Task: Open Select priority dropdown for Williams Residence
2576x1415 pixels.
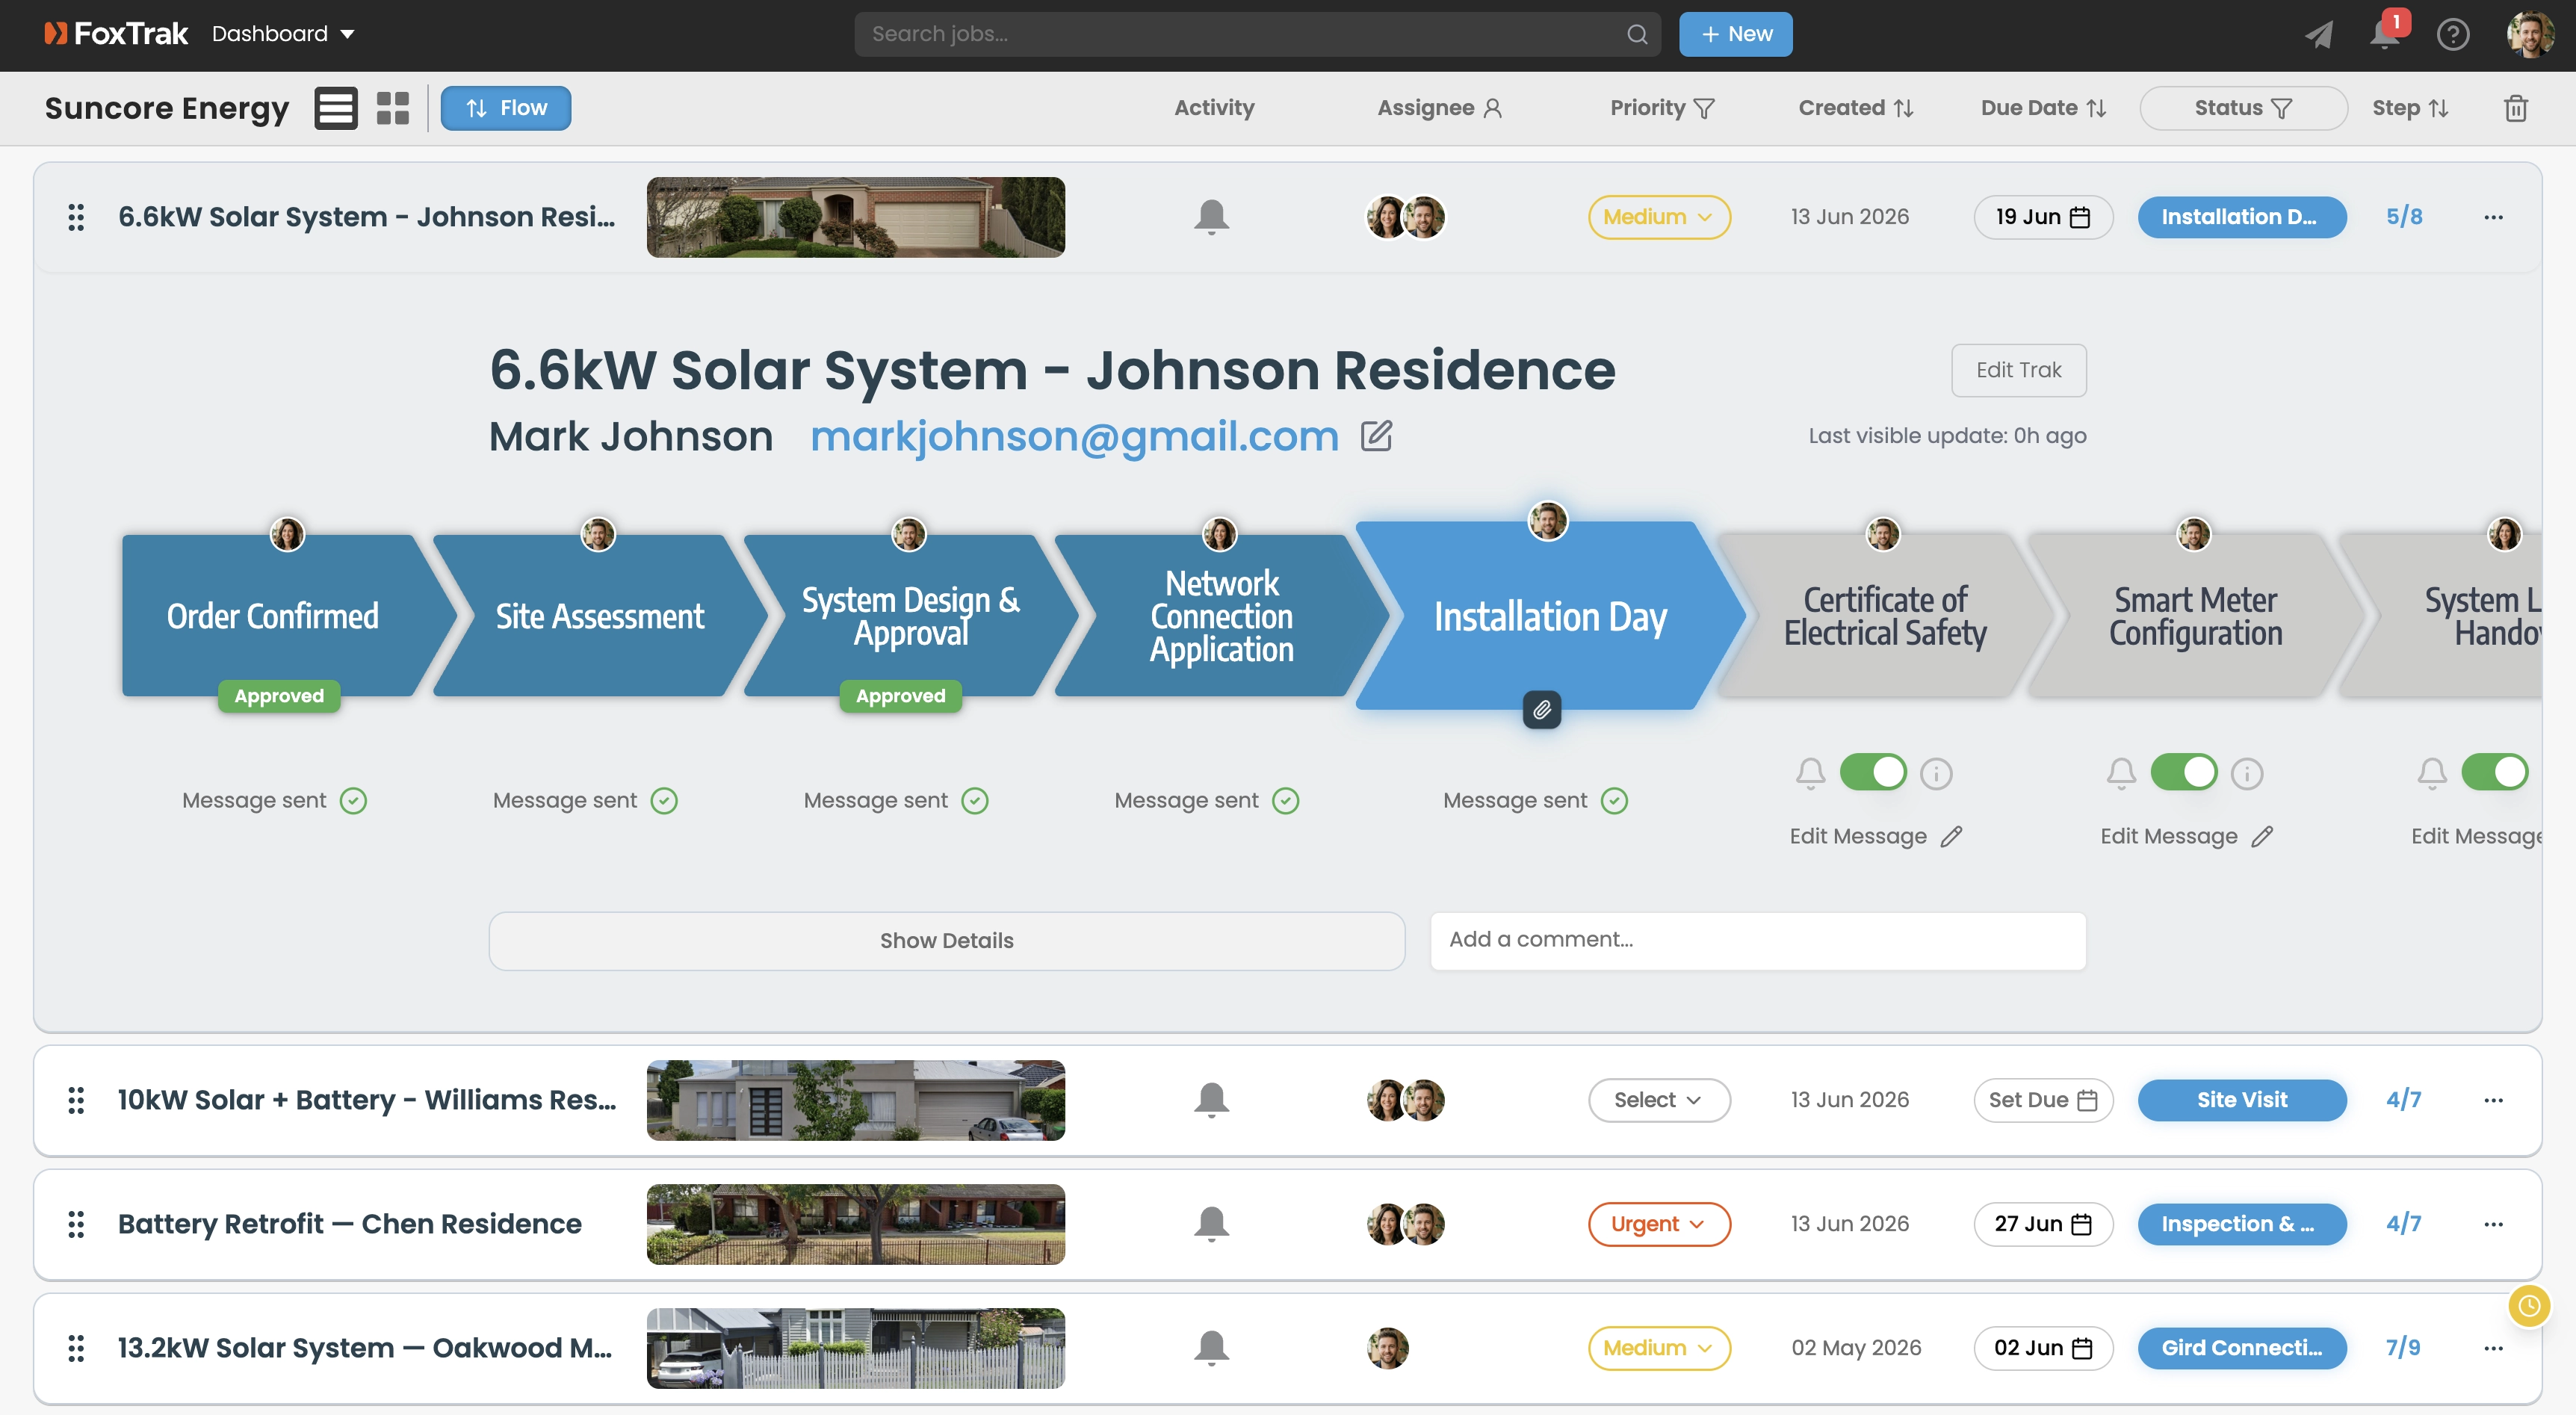Action: pyautogui.click(x=1659, y=1100)
